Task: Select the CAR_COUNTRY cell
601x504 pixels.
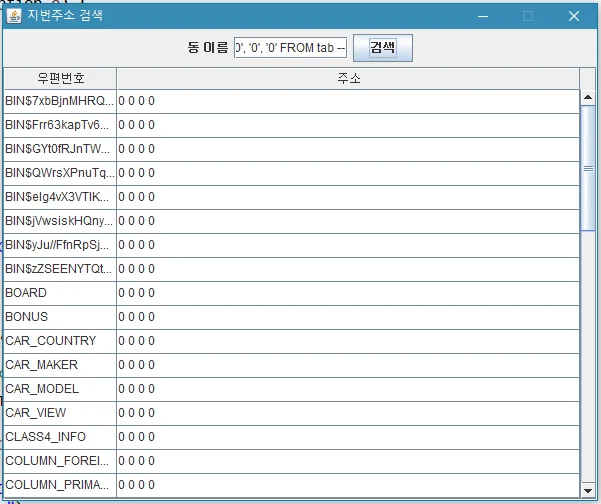Action: 60,341
